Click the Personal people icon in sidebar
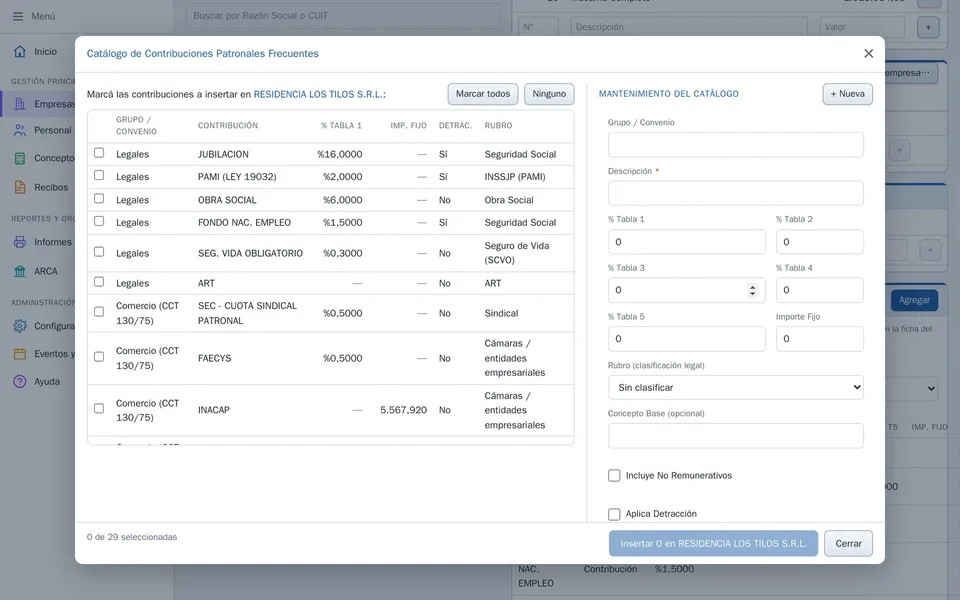The width and height of the screenshot is (960, 600). click(20, 130)
